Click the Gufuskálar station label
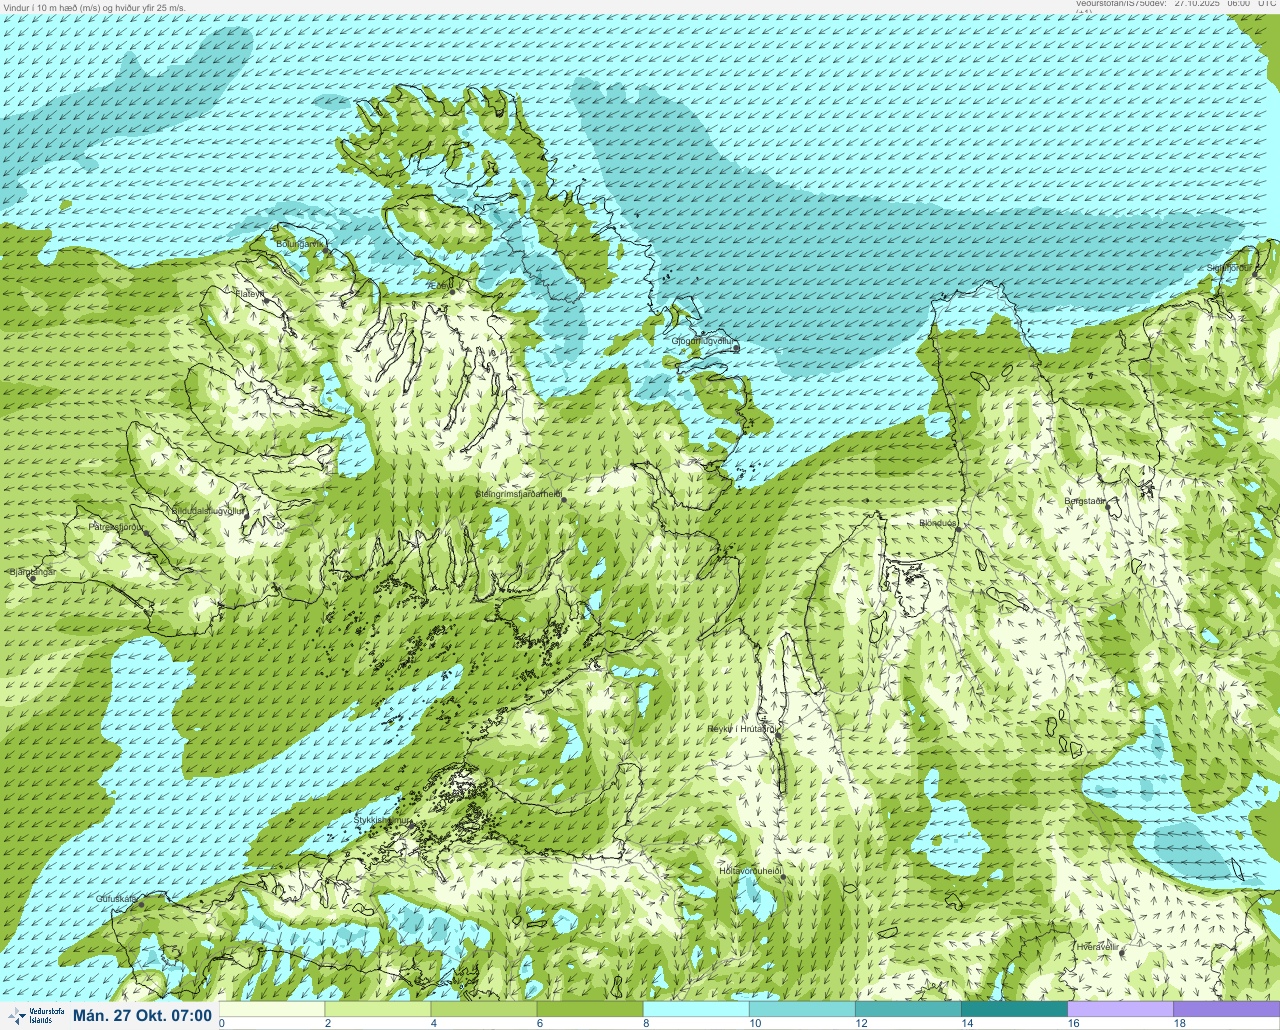The image size is (1280, 1030). click(116, 899)
